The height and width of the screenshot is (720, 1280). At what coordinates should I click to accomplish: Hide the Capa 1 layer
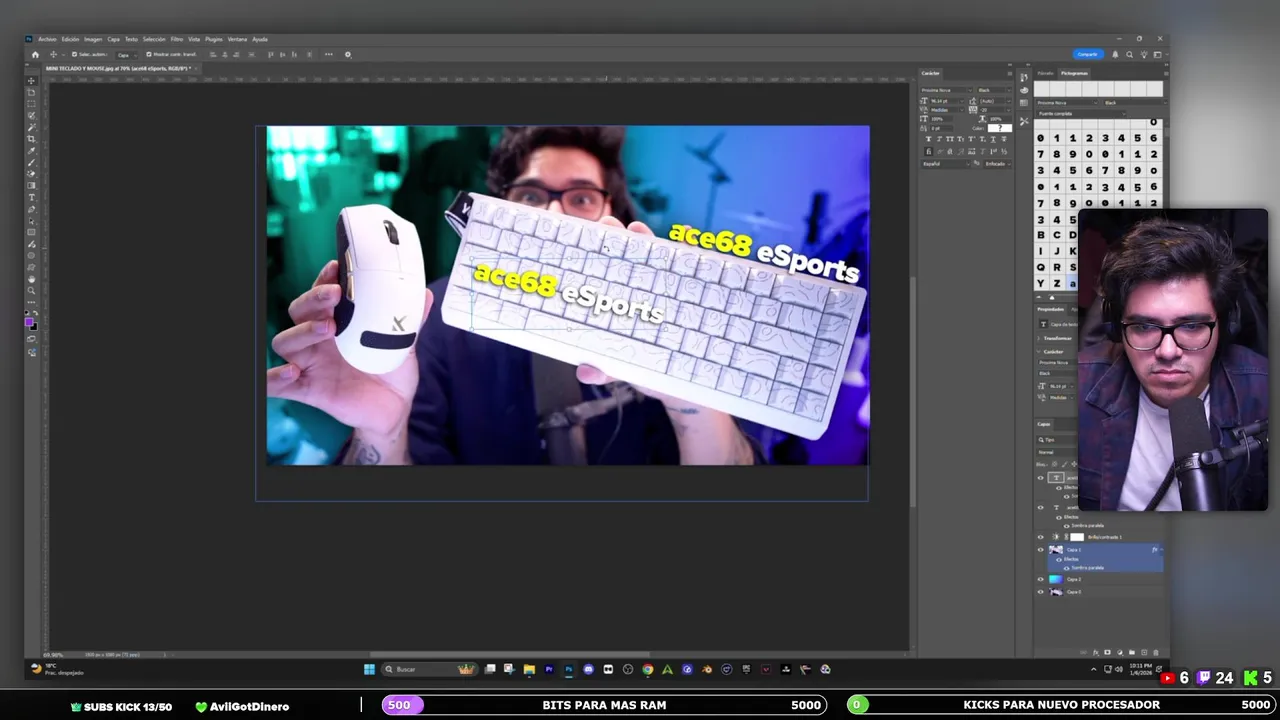pyautogui.click(x=1040, y=549)
